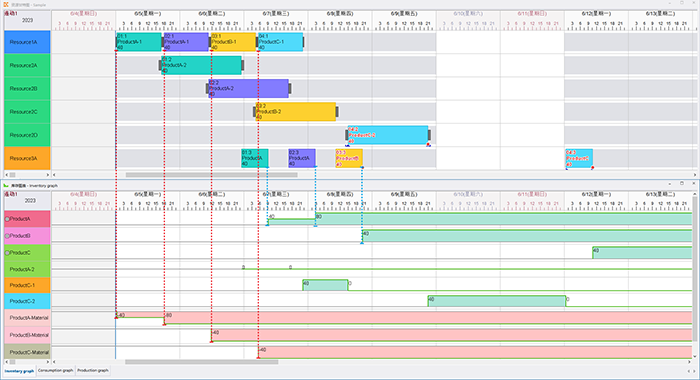The image size is (700, 380).
Task: Open the Production graph tab
Action: tap(93, 371)
